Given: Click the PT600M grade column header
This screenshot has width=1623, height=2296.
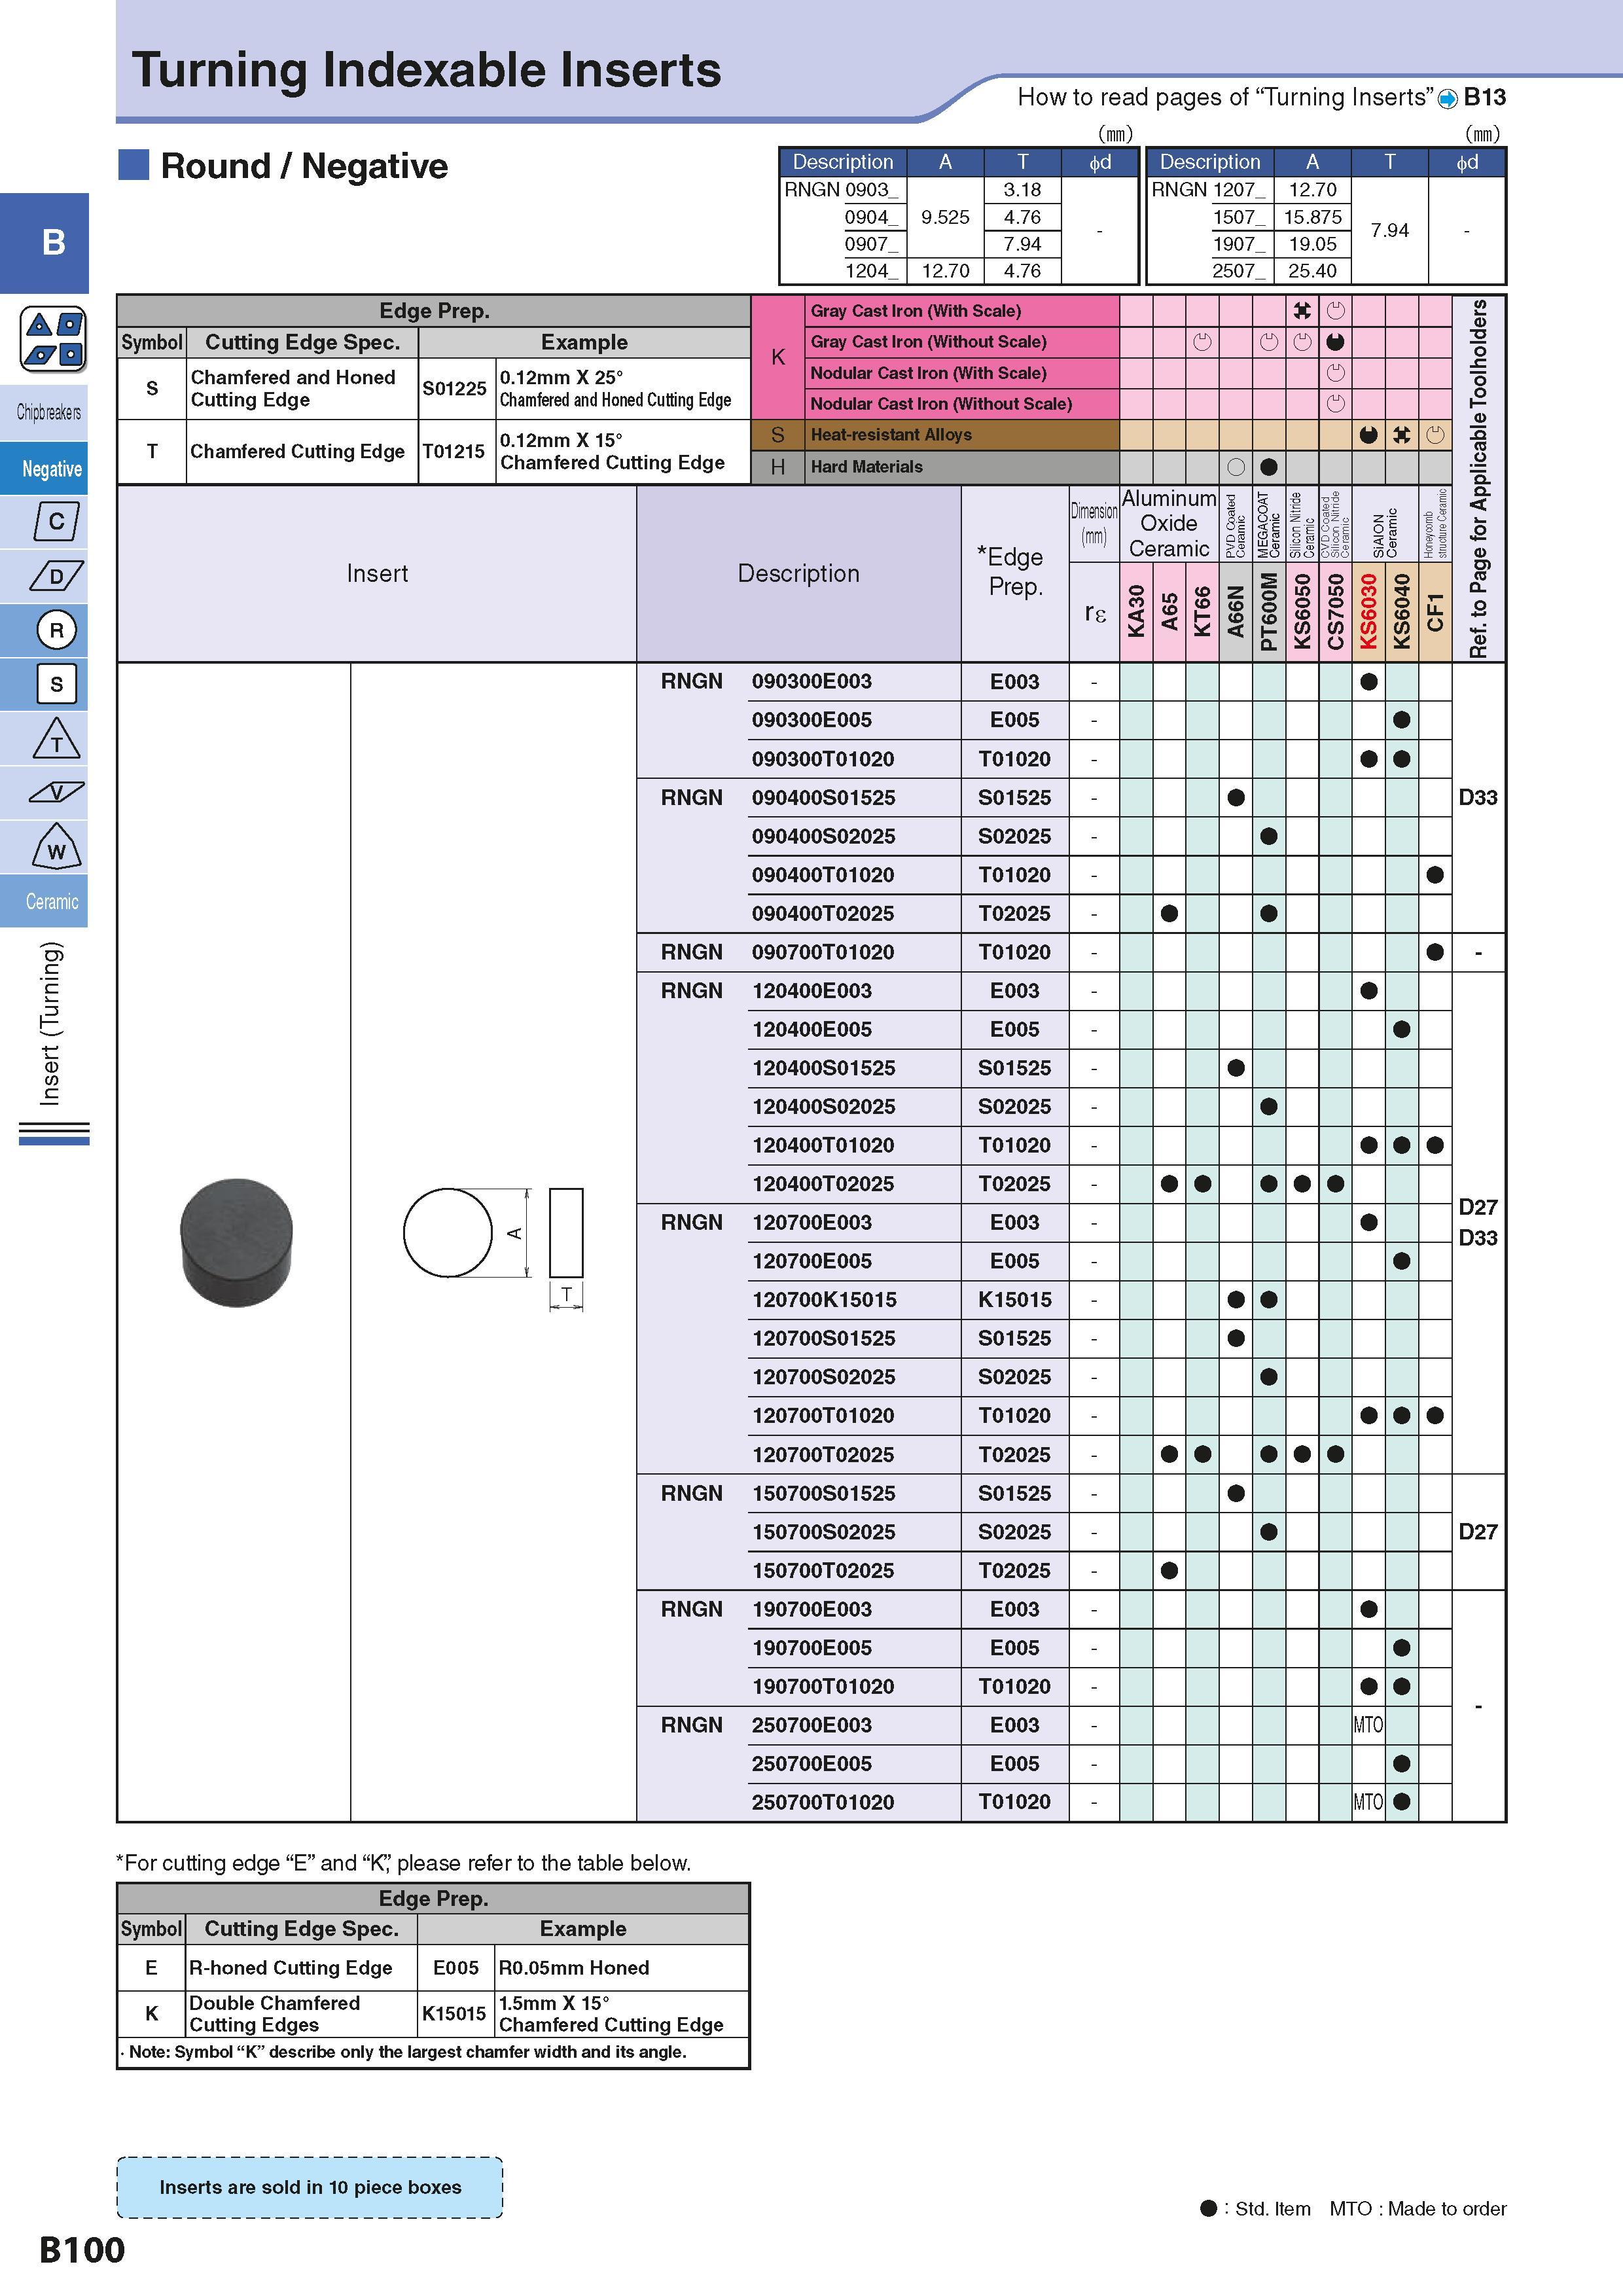Looking at the screenshot, I should point(1269,611).
